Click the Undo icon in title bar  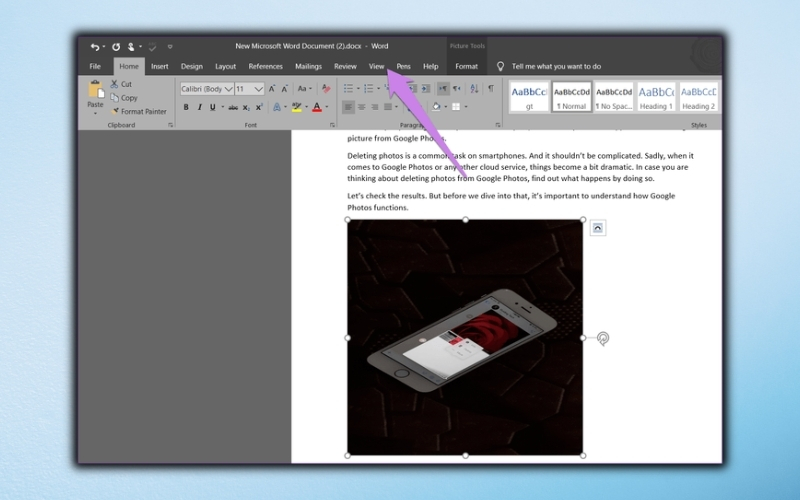tap(94, 47)
